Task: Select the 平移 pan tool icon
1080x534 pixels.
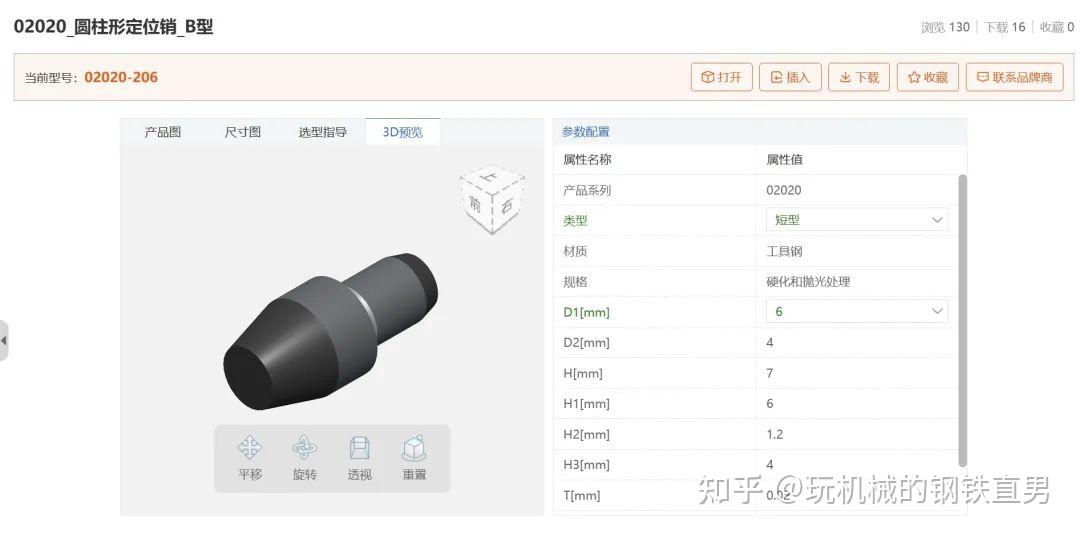Action: click(x=249, y=449)
